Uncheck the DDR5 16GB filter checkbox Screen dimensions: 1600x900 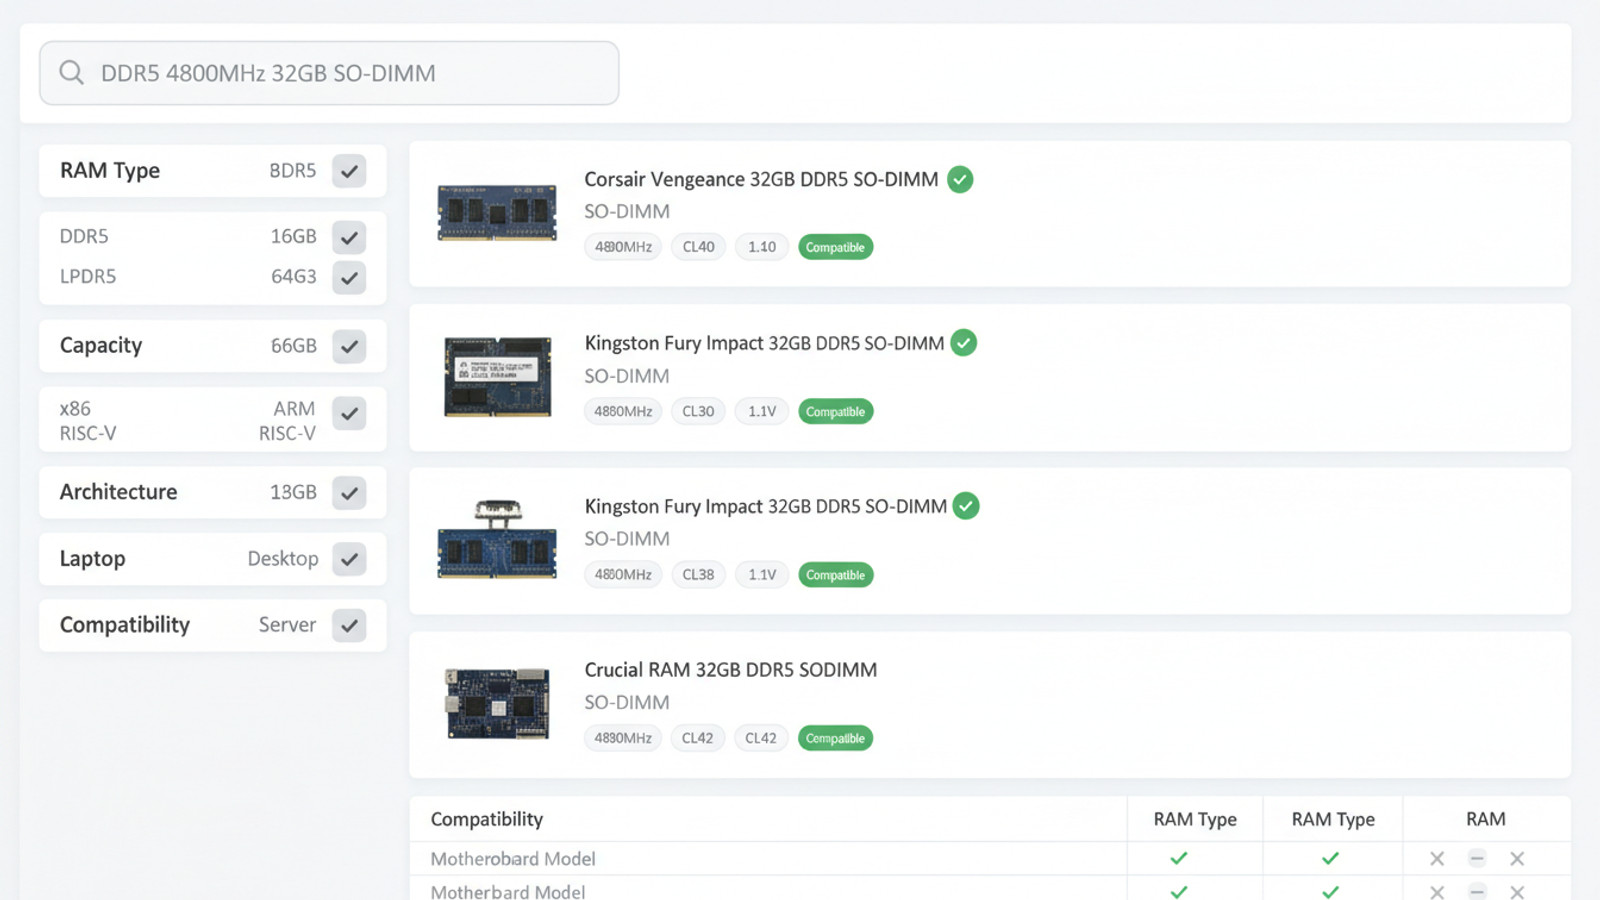tap(349, 237)
